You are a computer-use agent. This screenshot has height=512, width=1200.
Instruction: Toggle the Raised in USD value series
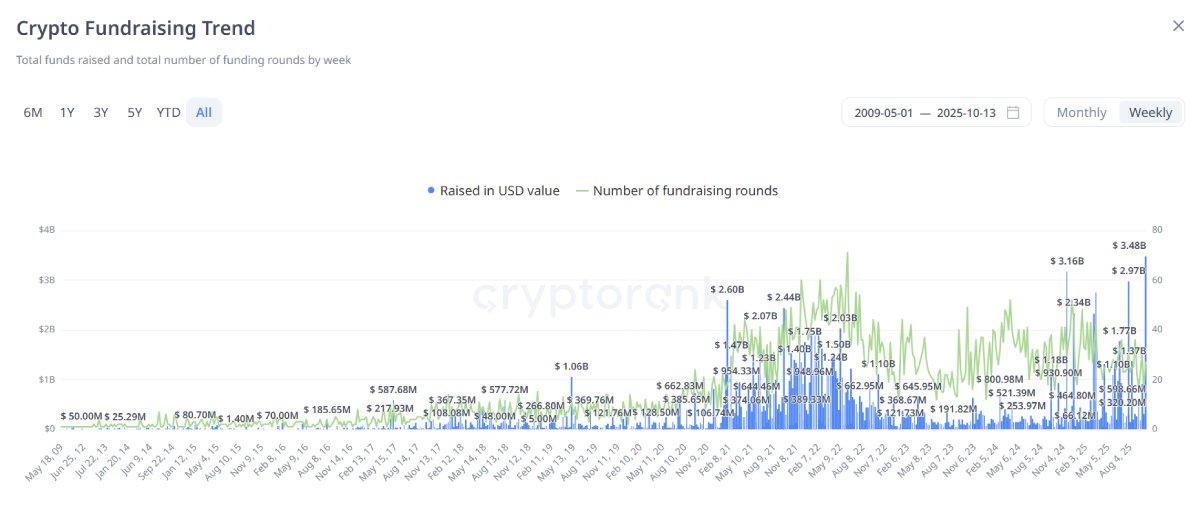coord(499,190)
